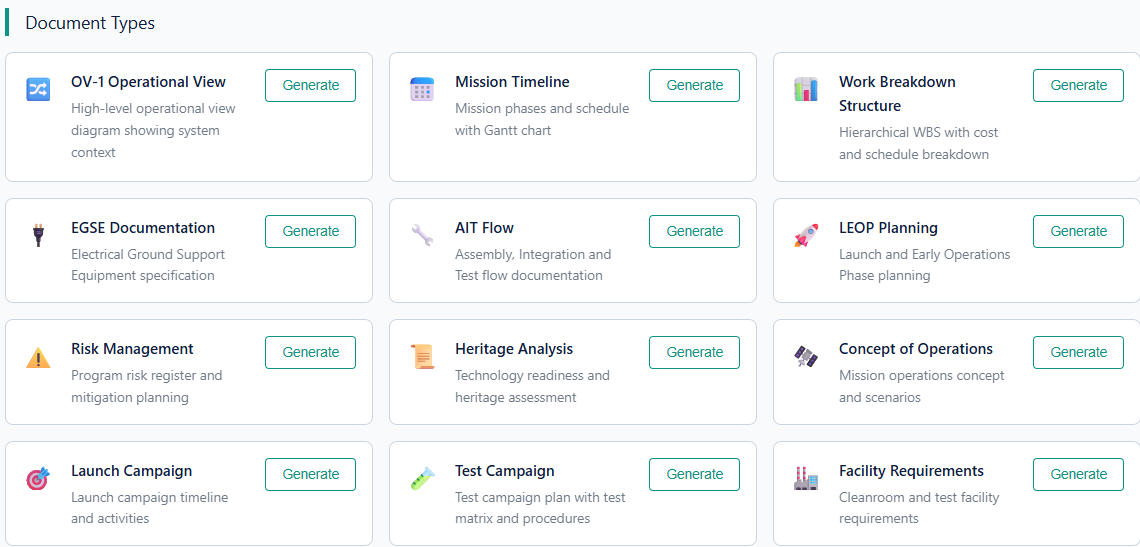The height and width of the screenshot is (547, 1140).
Task: Generate the EGSE Documentation
Action: [x=310, y=231]
